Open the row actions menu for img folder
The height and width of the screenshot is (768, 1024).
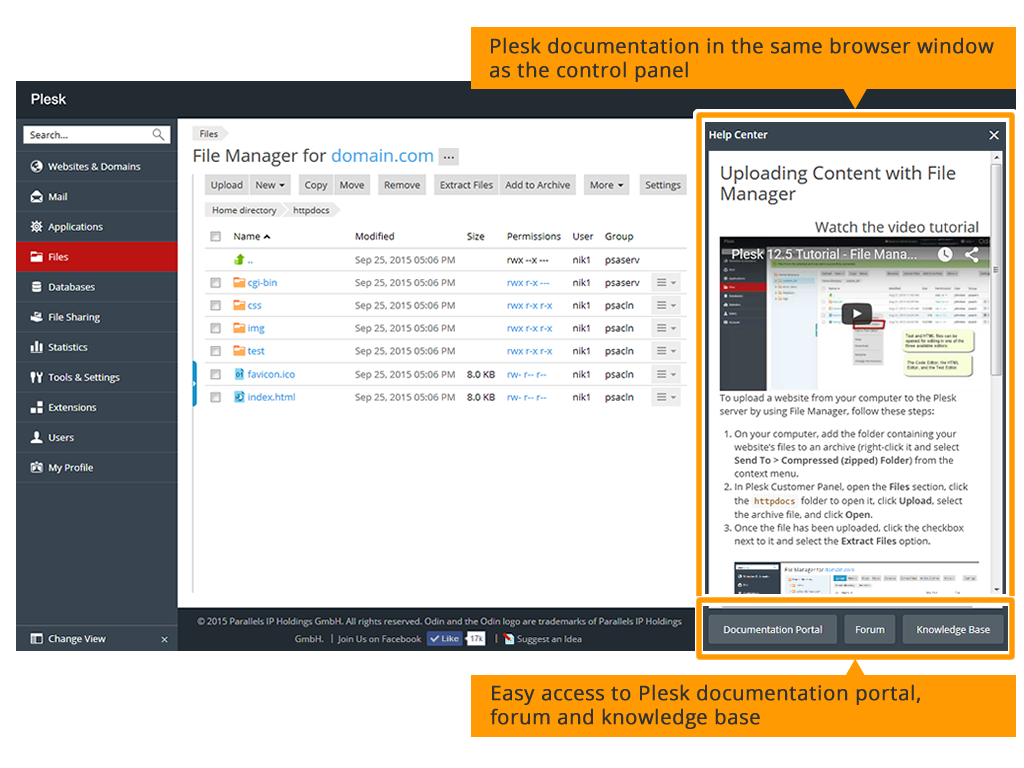[666, 329]
